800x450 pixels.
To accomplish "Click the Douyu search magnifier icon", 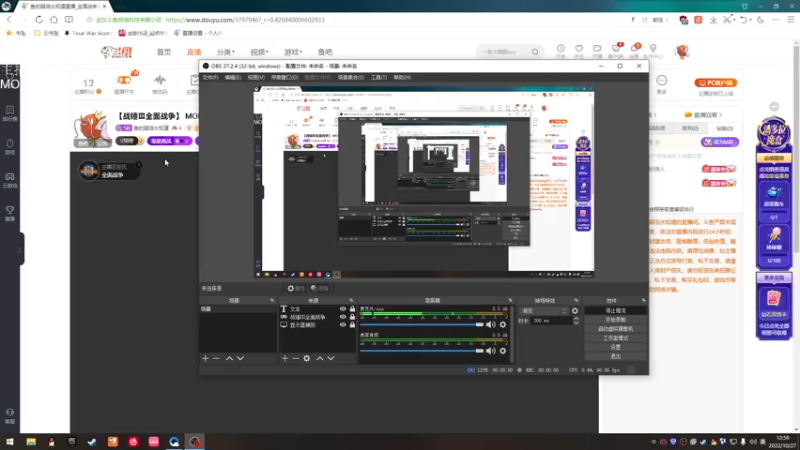I will (535, 52).
